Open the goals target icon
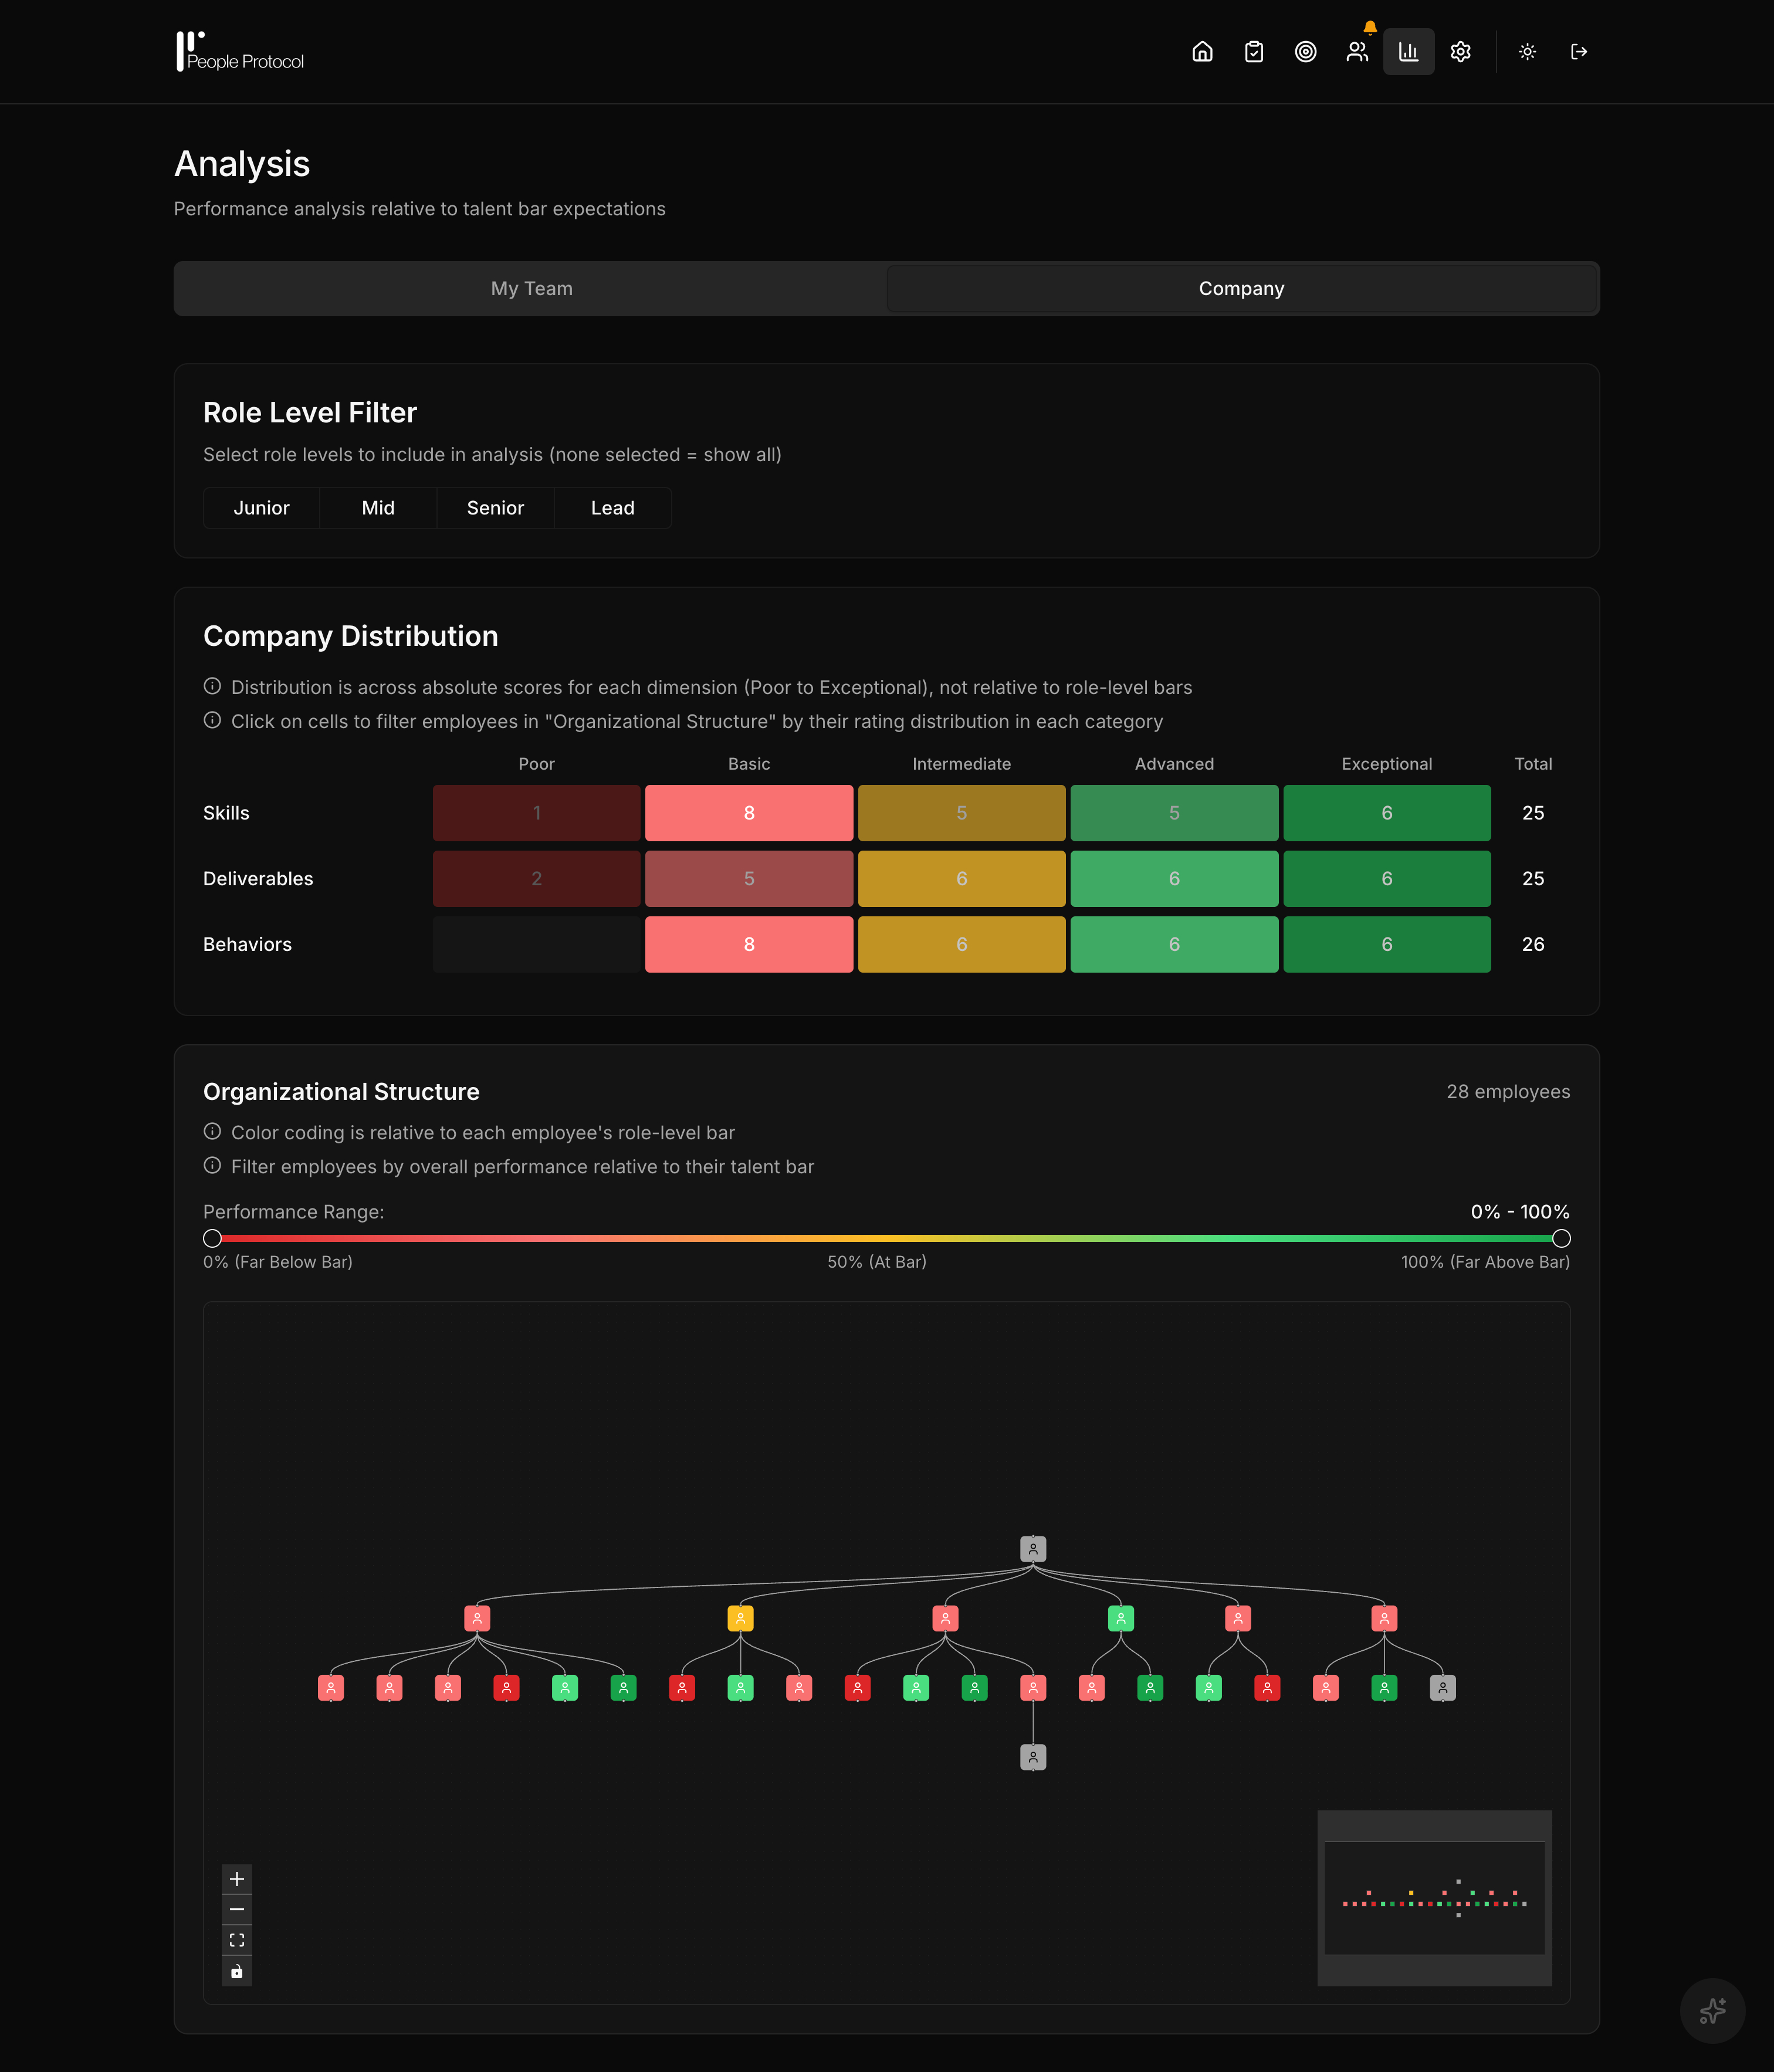1774x2072 pixels. click(x=1305, y=51)
